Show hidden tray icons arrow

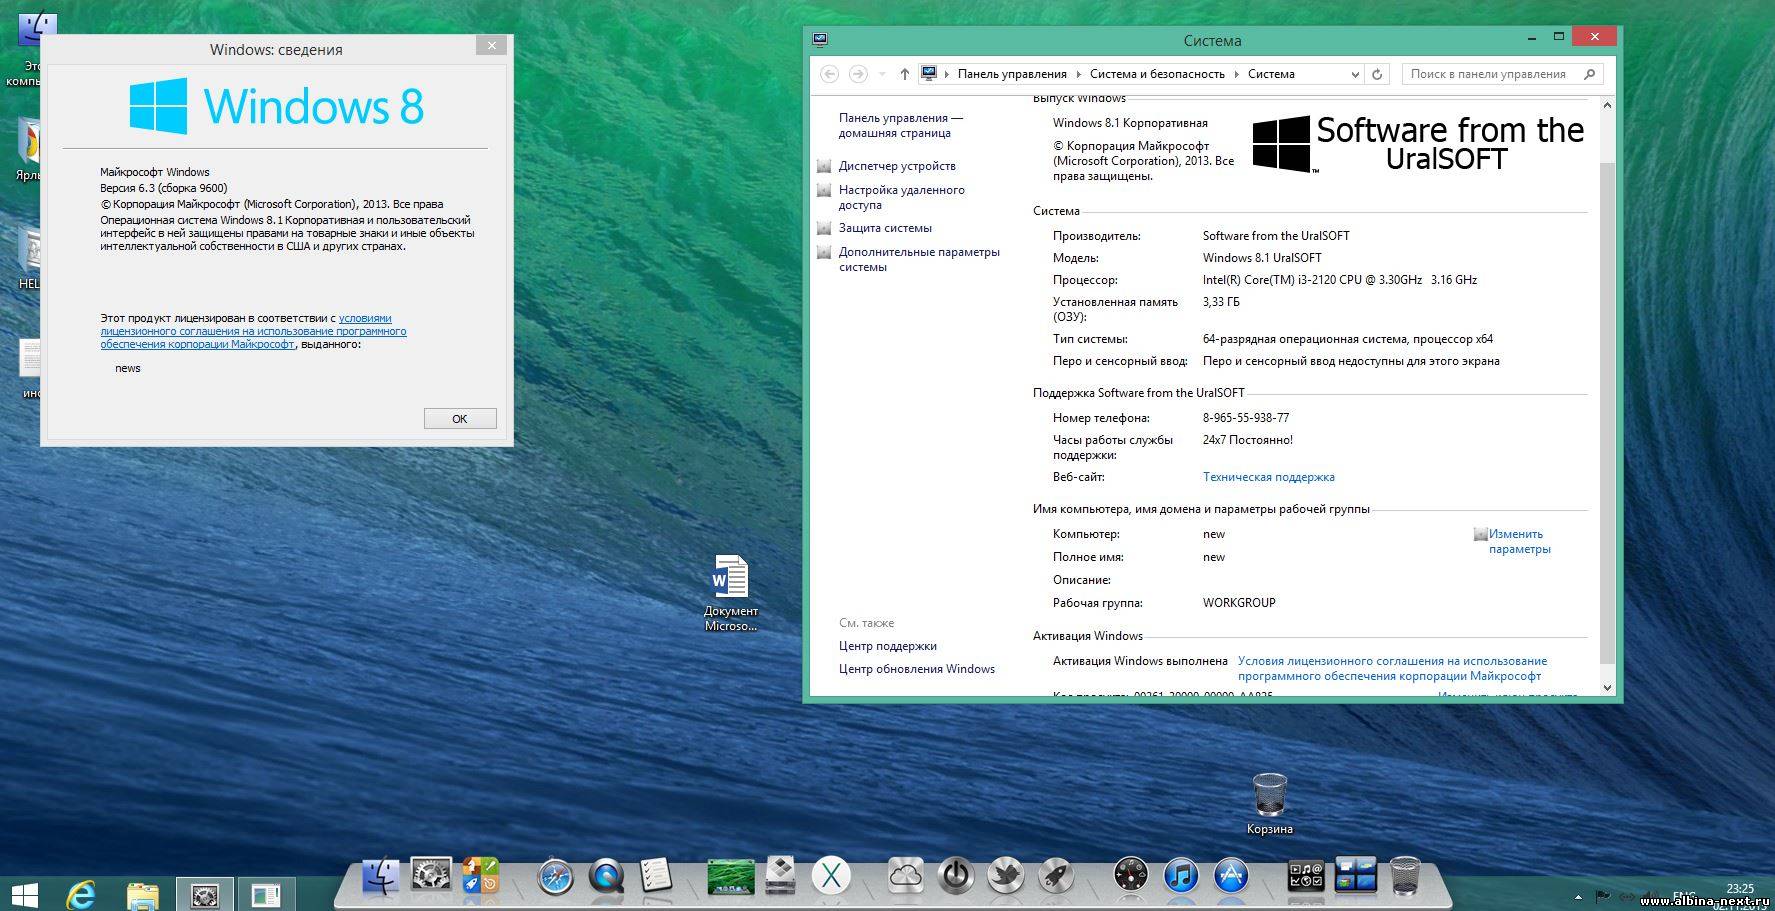1579,897
